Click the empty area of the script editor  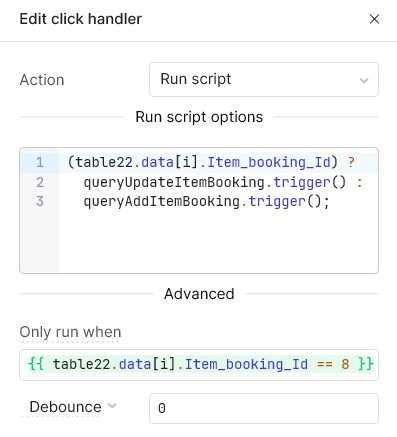click(x=218, y=242)
